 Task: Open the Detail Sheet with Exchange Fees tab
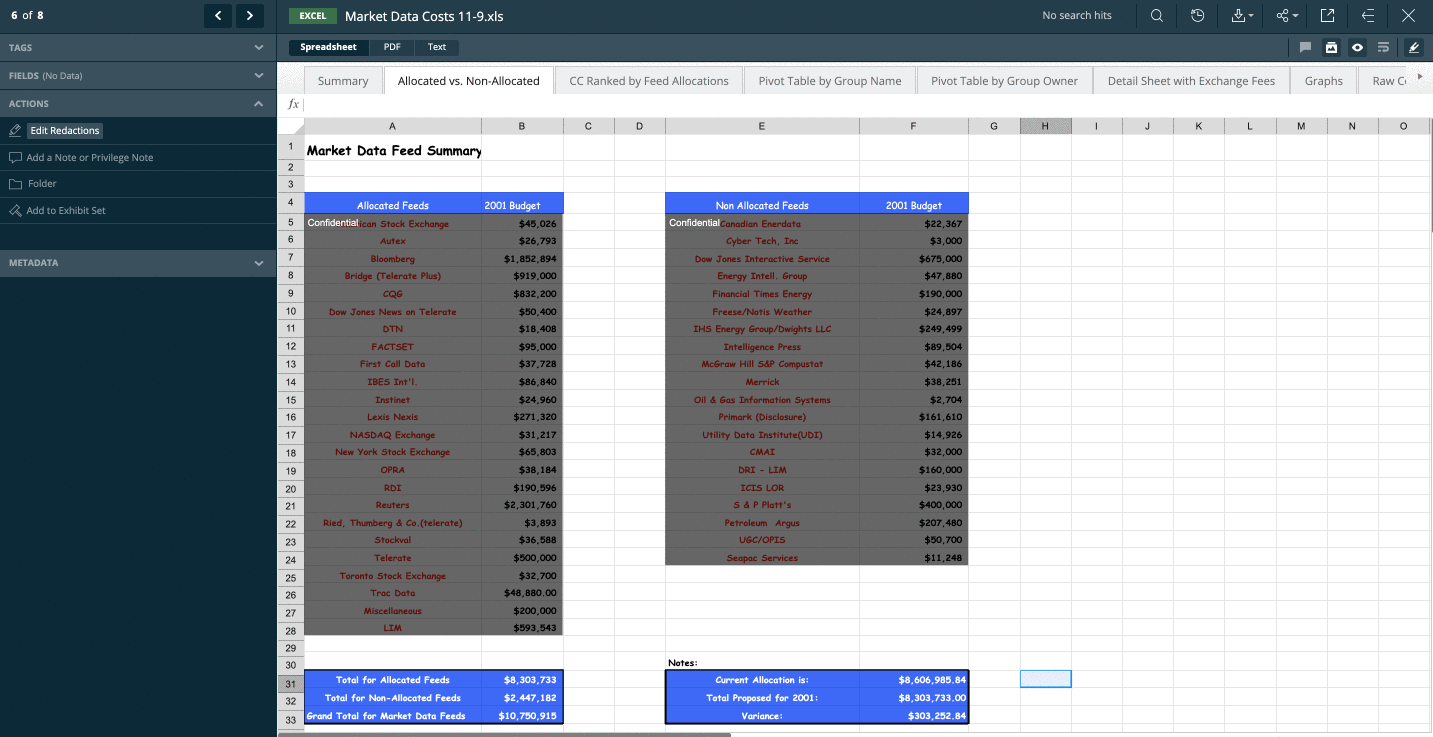pos(1191,81)
